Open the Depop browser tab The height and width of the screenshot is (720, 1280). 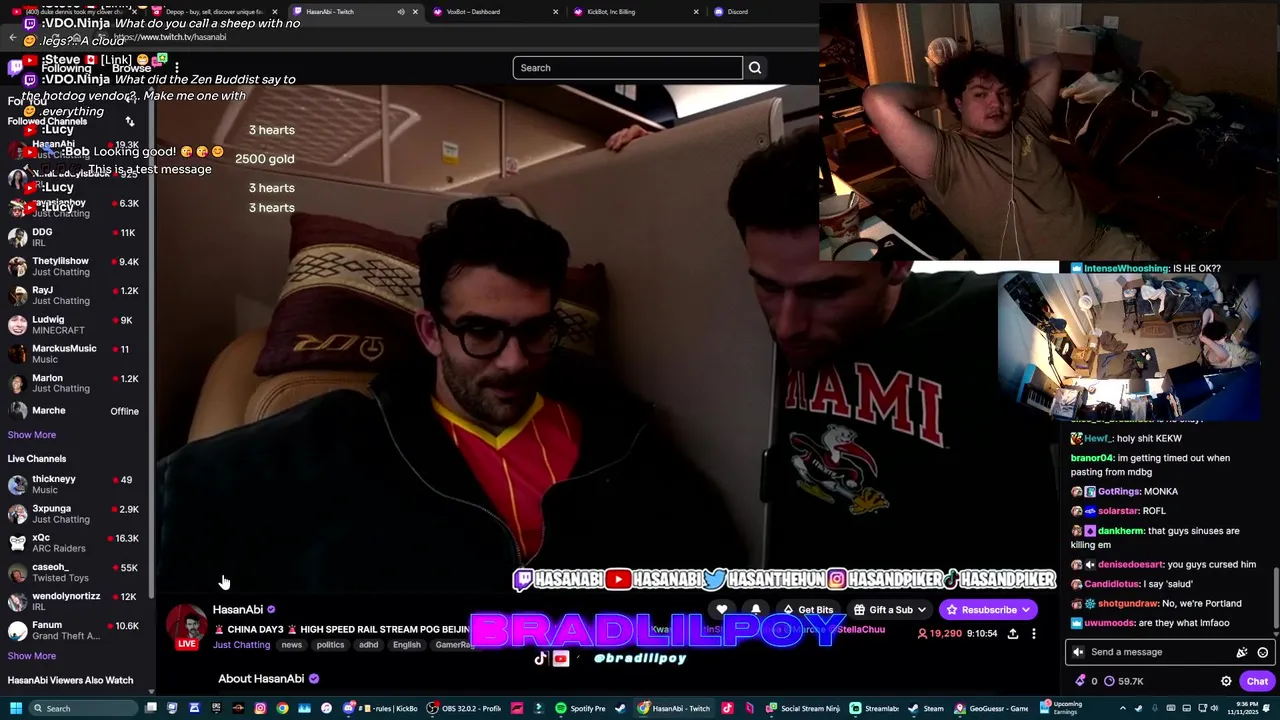pyautogui.click(x=215, y=12)
